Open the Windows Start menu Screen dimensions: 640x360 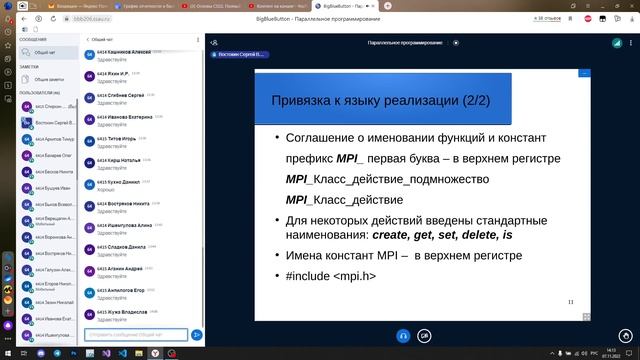pyautogui.click(x=8, y=353)
